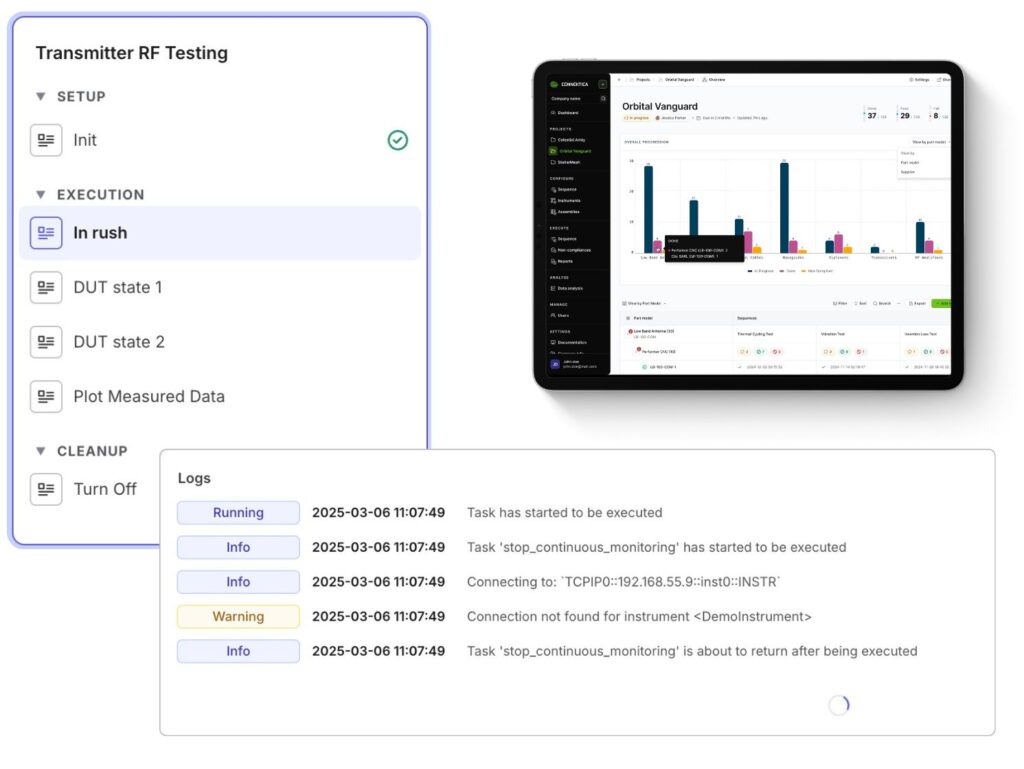The width and height of the screenshot is (1024, 769).
Task: Open the View by part model dropdown above the chart
Action: pos(930,142)
